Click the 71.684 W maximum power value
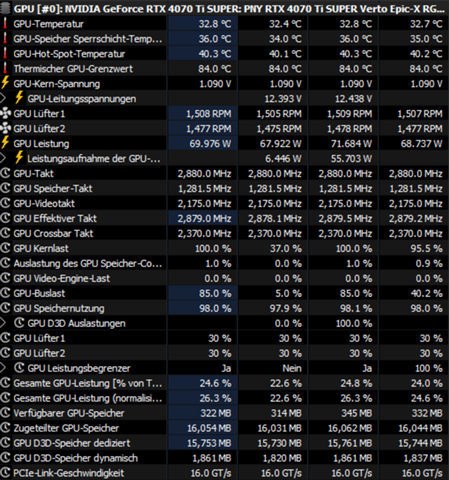Viewport: 449px width, 480px height. (351, 144)
